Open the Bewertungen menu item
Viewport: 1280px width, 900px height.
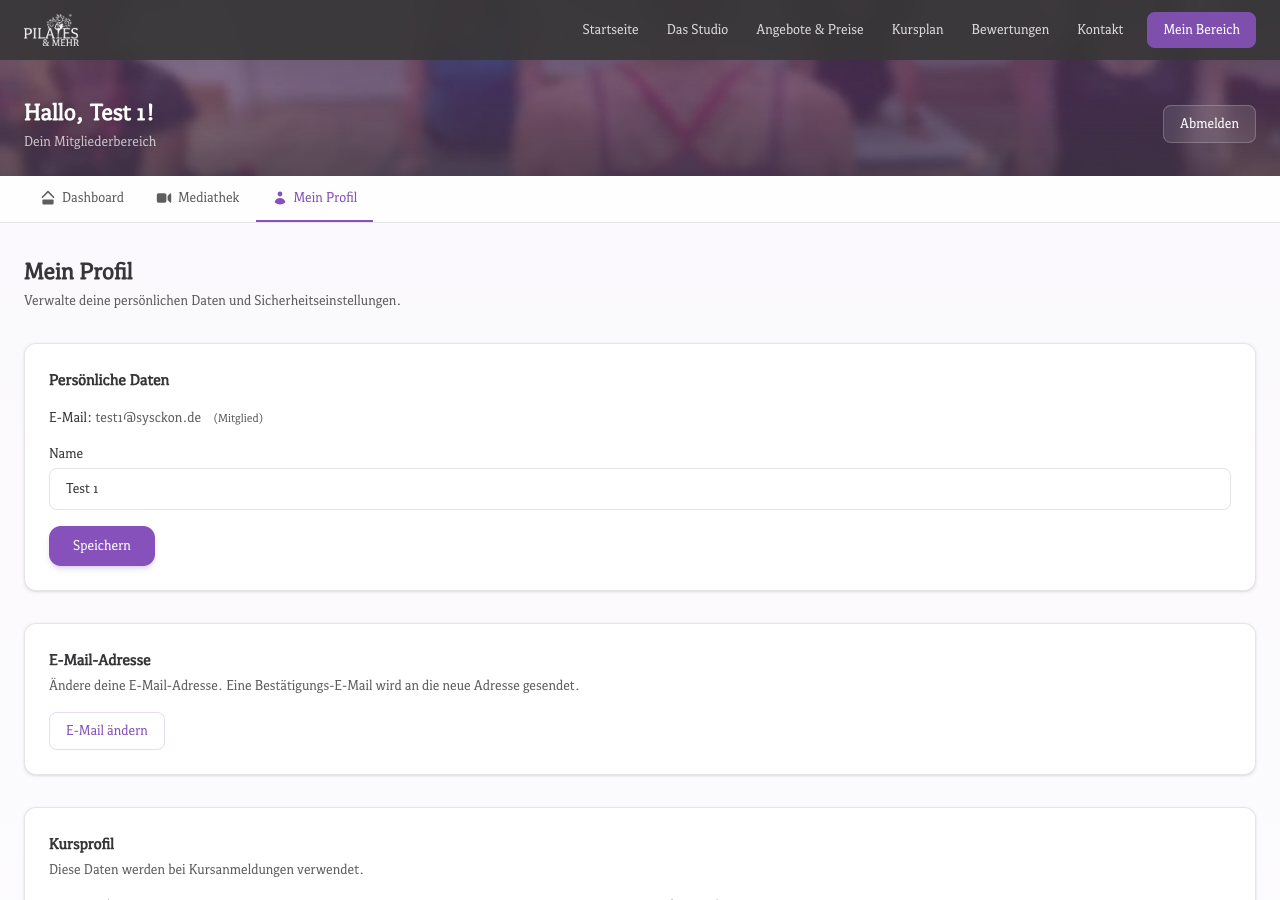(x=1010, y=30)
